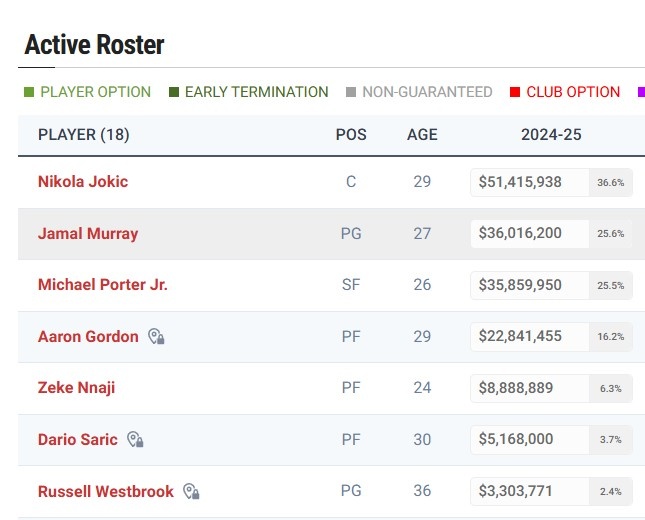
Task: Click the green Player Option legend square
Action: coord(29,92)
